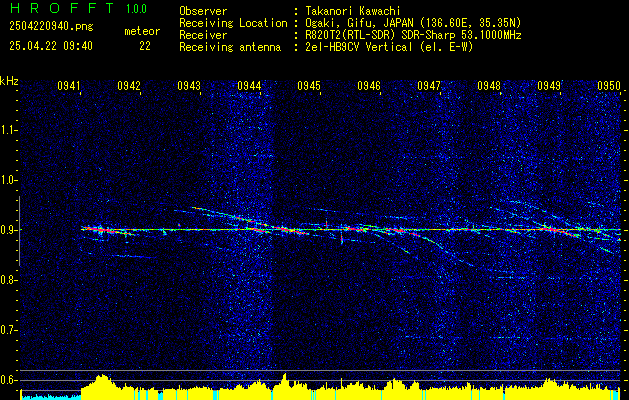Click the Receiving Location label
Viewport: 629px width, 400px height.
coord(233,23)
